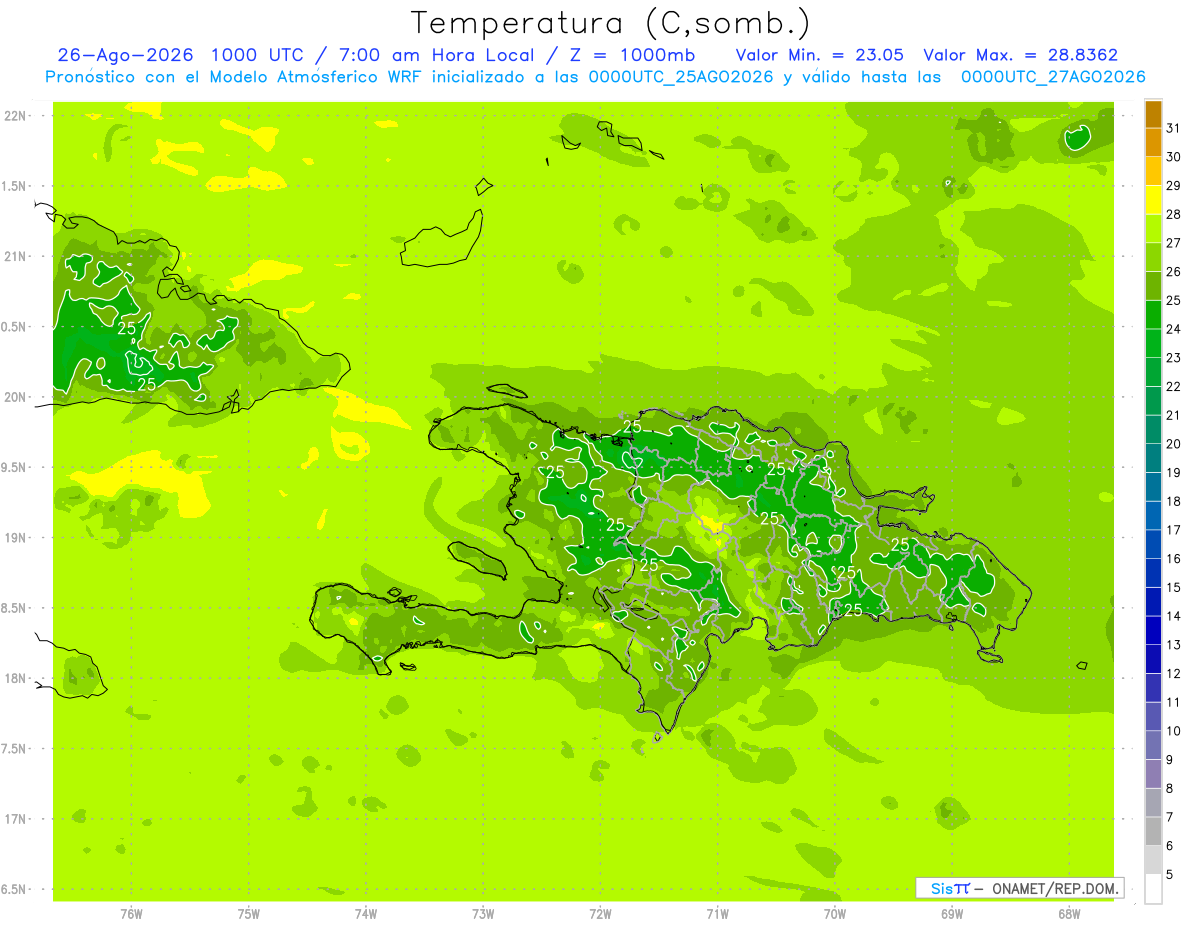Click the '19N' latitude label

16,538
